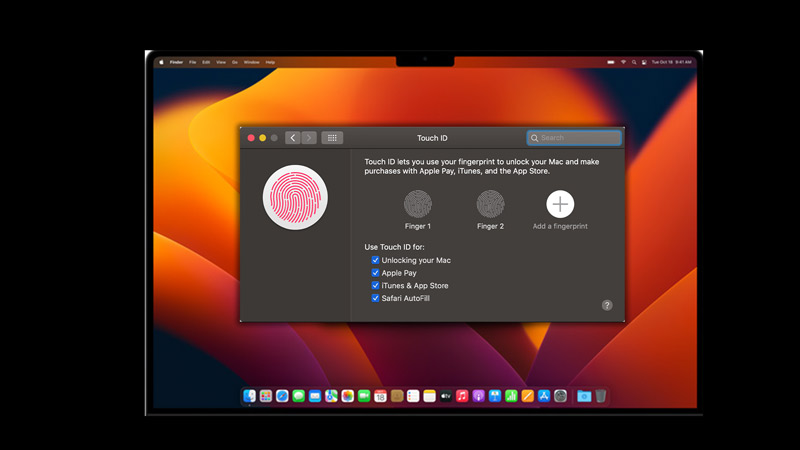Toggle iTunes & App Store checkbox

[376, 286]
